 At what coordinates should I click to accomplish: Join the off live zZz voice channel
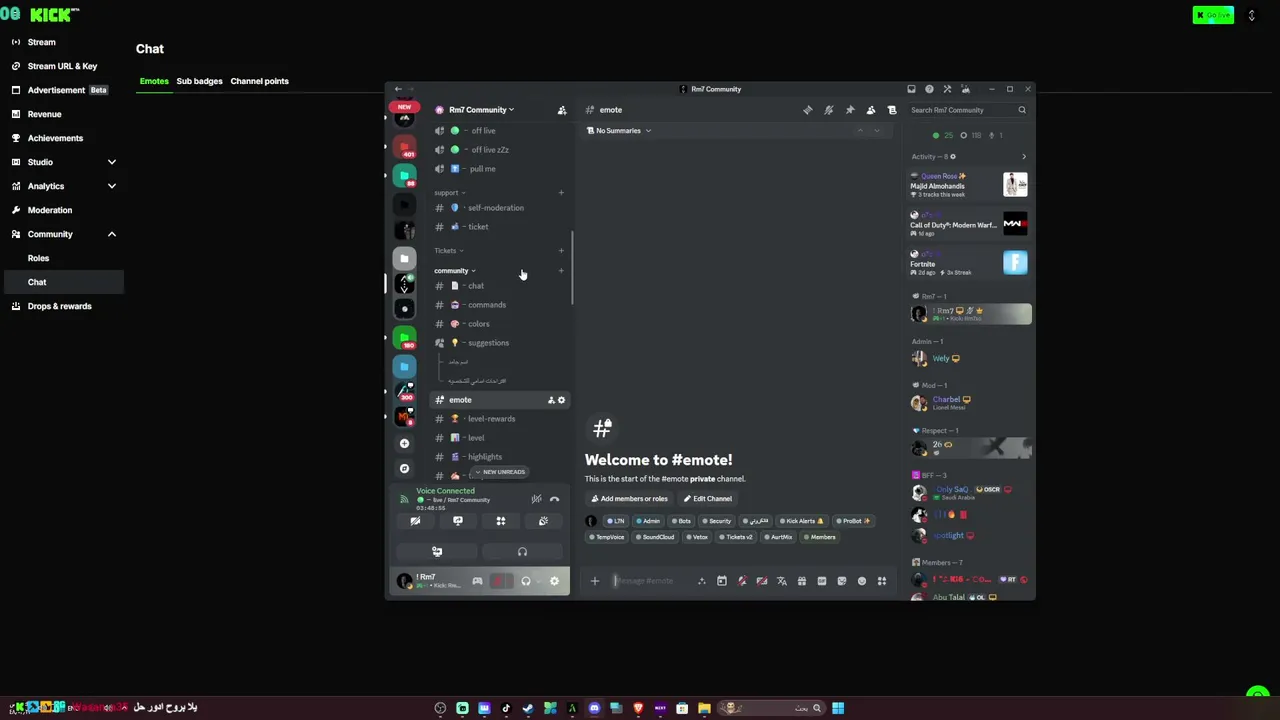click(500, 150)
